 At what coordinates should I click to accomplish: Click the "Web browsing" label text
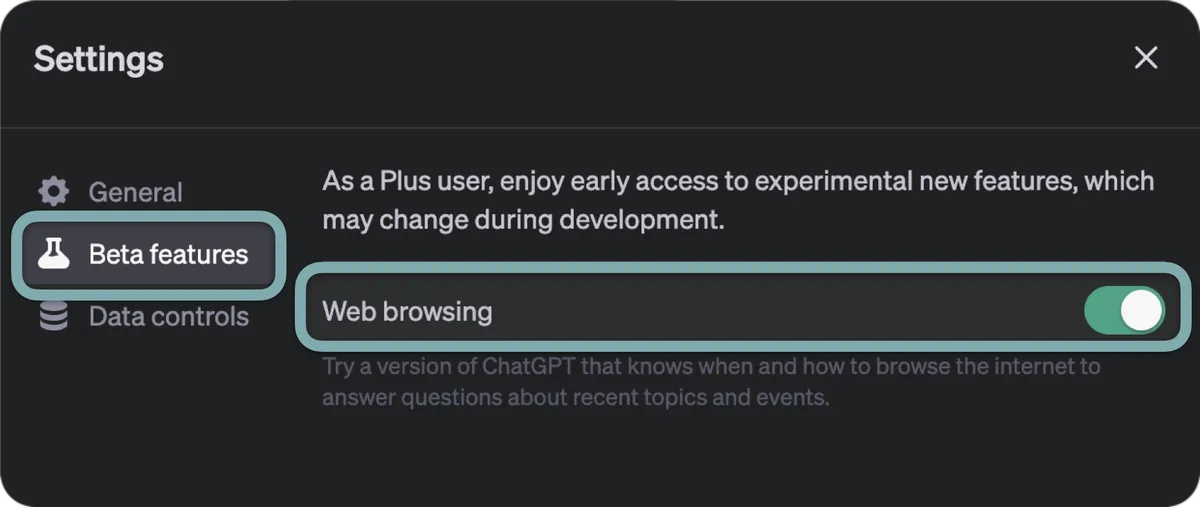pyautogui.click(x=407, y=312)
